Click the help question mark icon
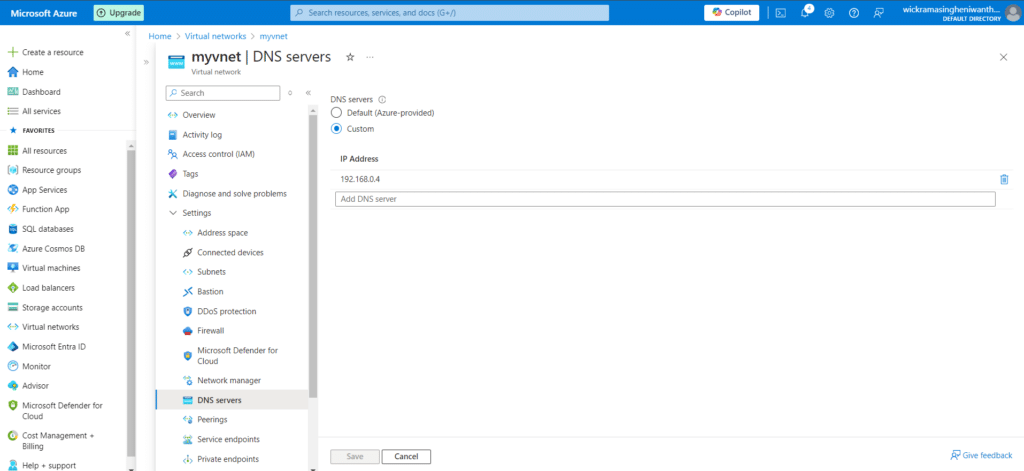1024x471 pixels. click(853, 13)
